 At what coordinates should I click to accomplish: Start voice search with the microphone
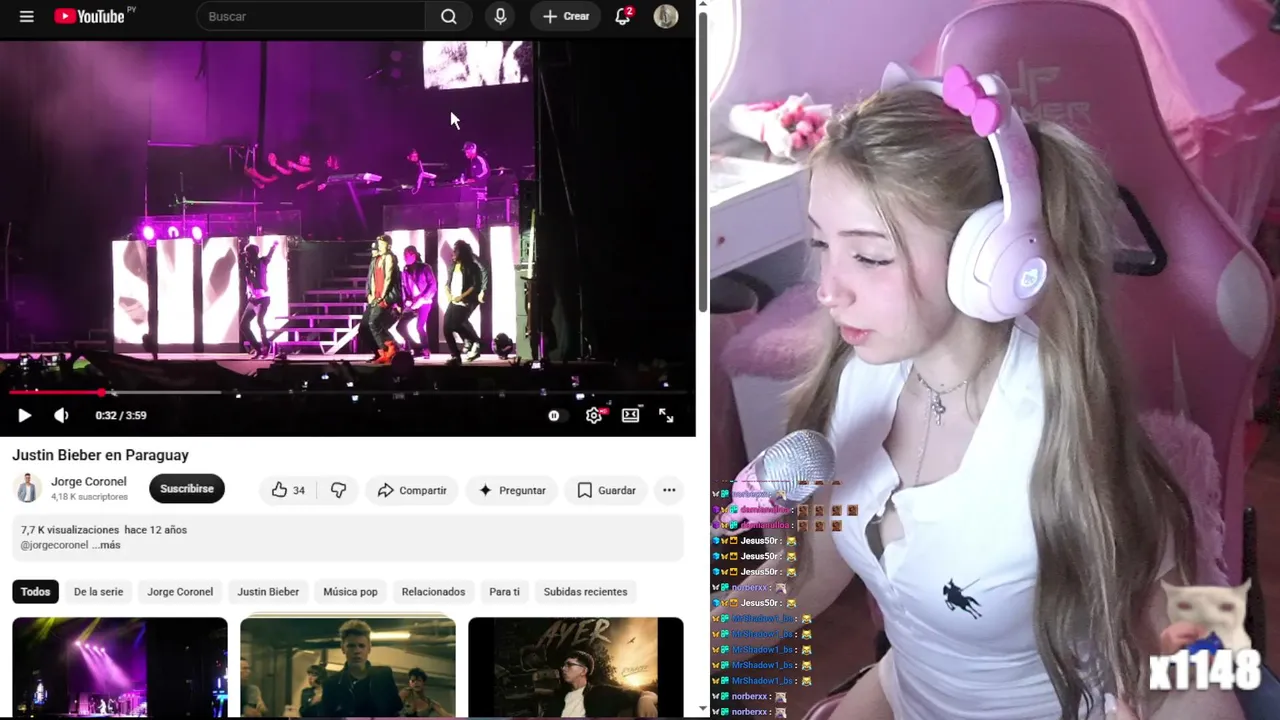click(500, 16)
